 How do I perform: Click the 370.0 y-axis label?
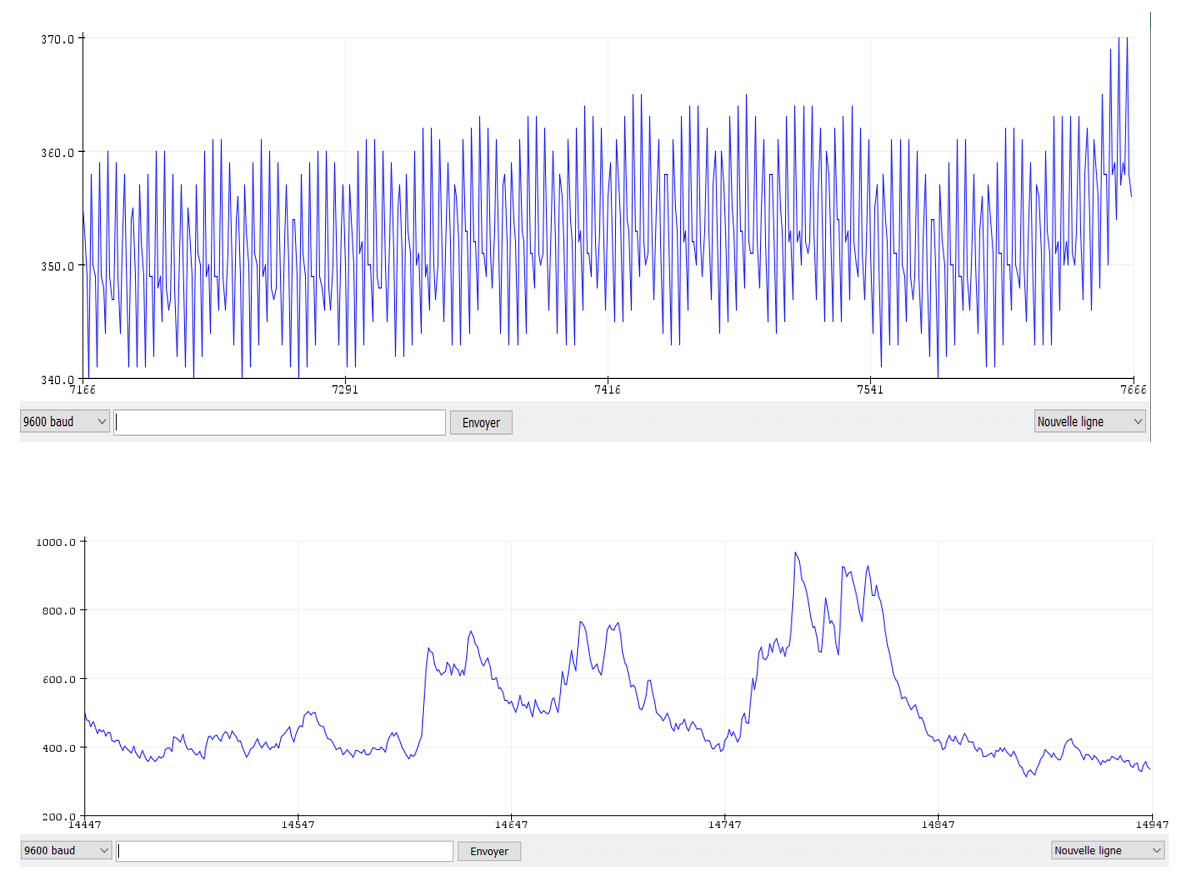coord(57,39)
